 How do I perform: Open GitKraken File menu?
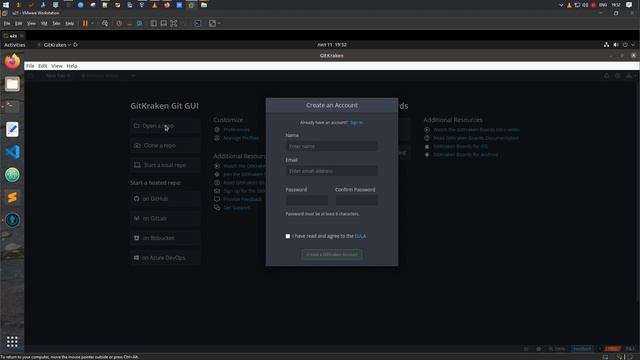[30, 66]
